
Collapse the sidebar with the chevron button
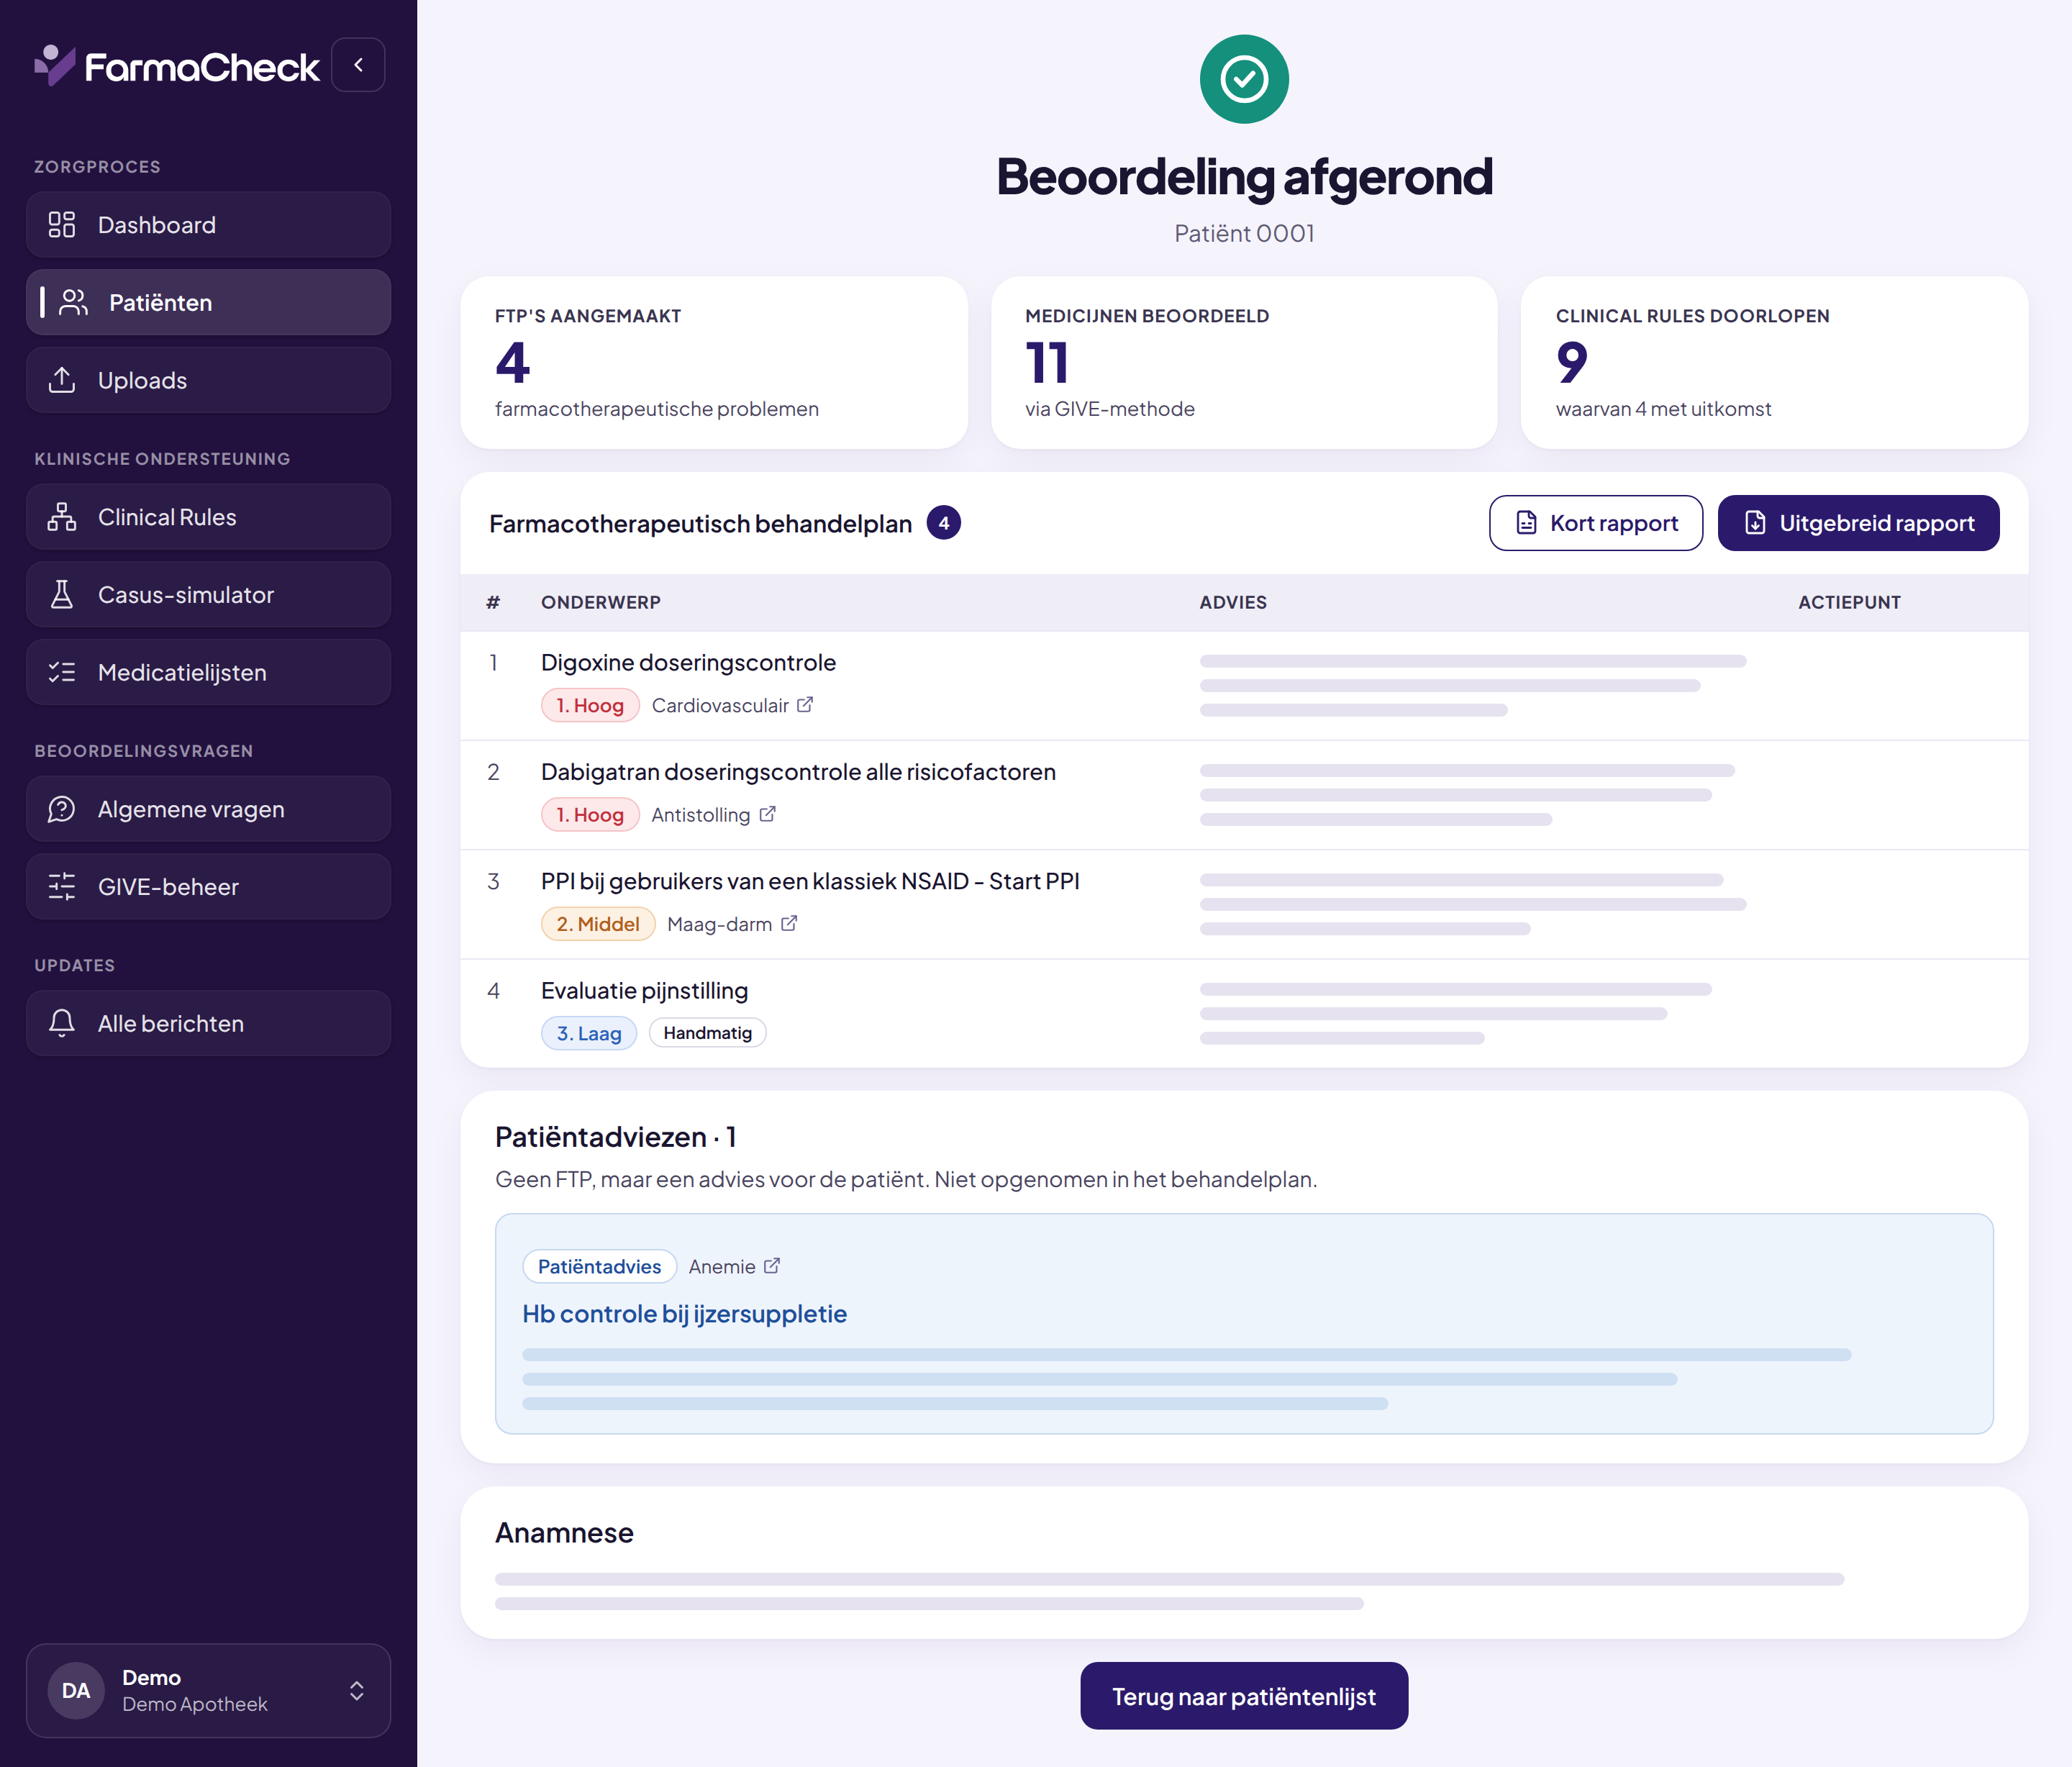358,65
